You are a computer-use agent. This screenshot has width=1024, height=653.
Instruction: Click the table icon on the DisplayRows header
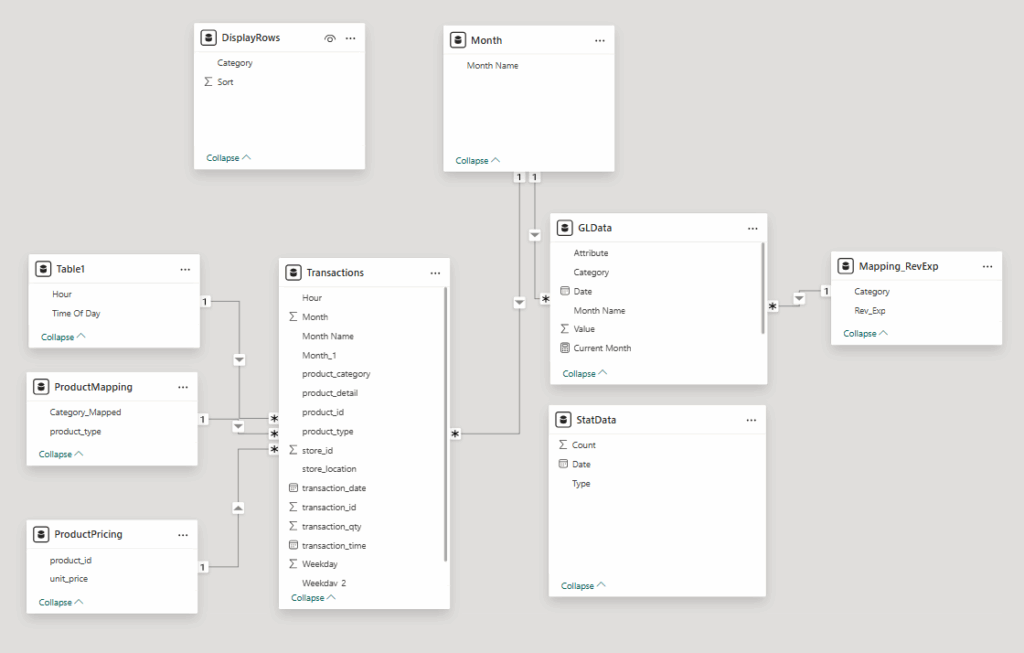208,37
